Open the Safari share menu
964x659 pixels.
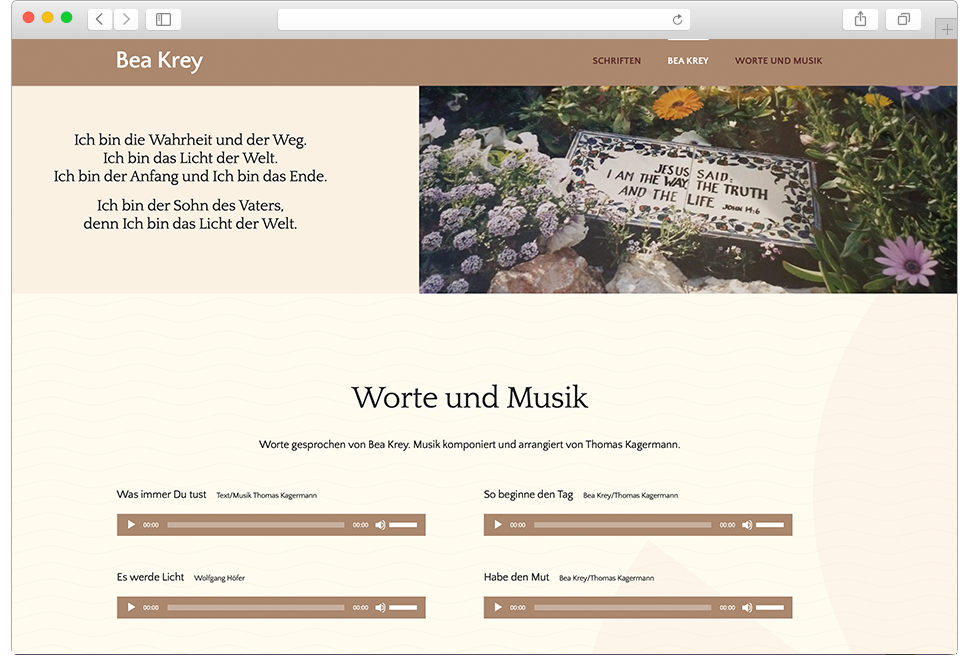coord(860,19)
